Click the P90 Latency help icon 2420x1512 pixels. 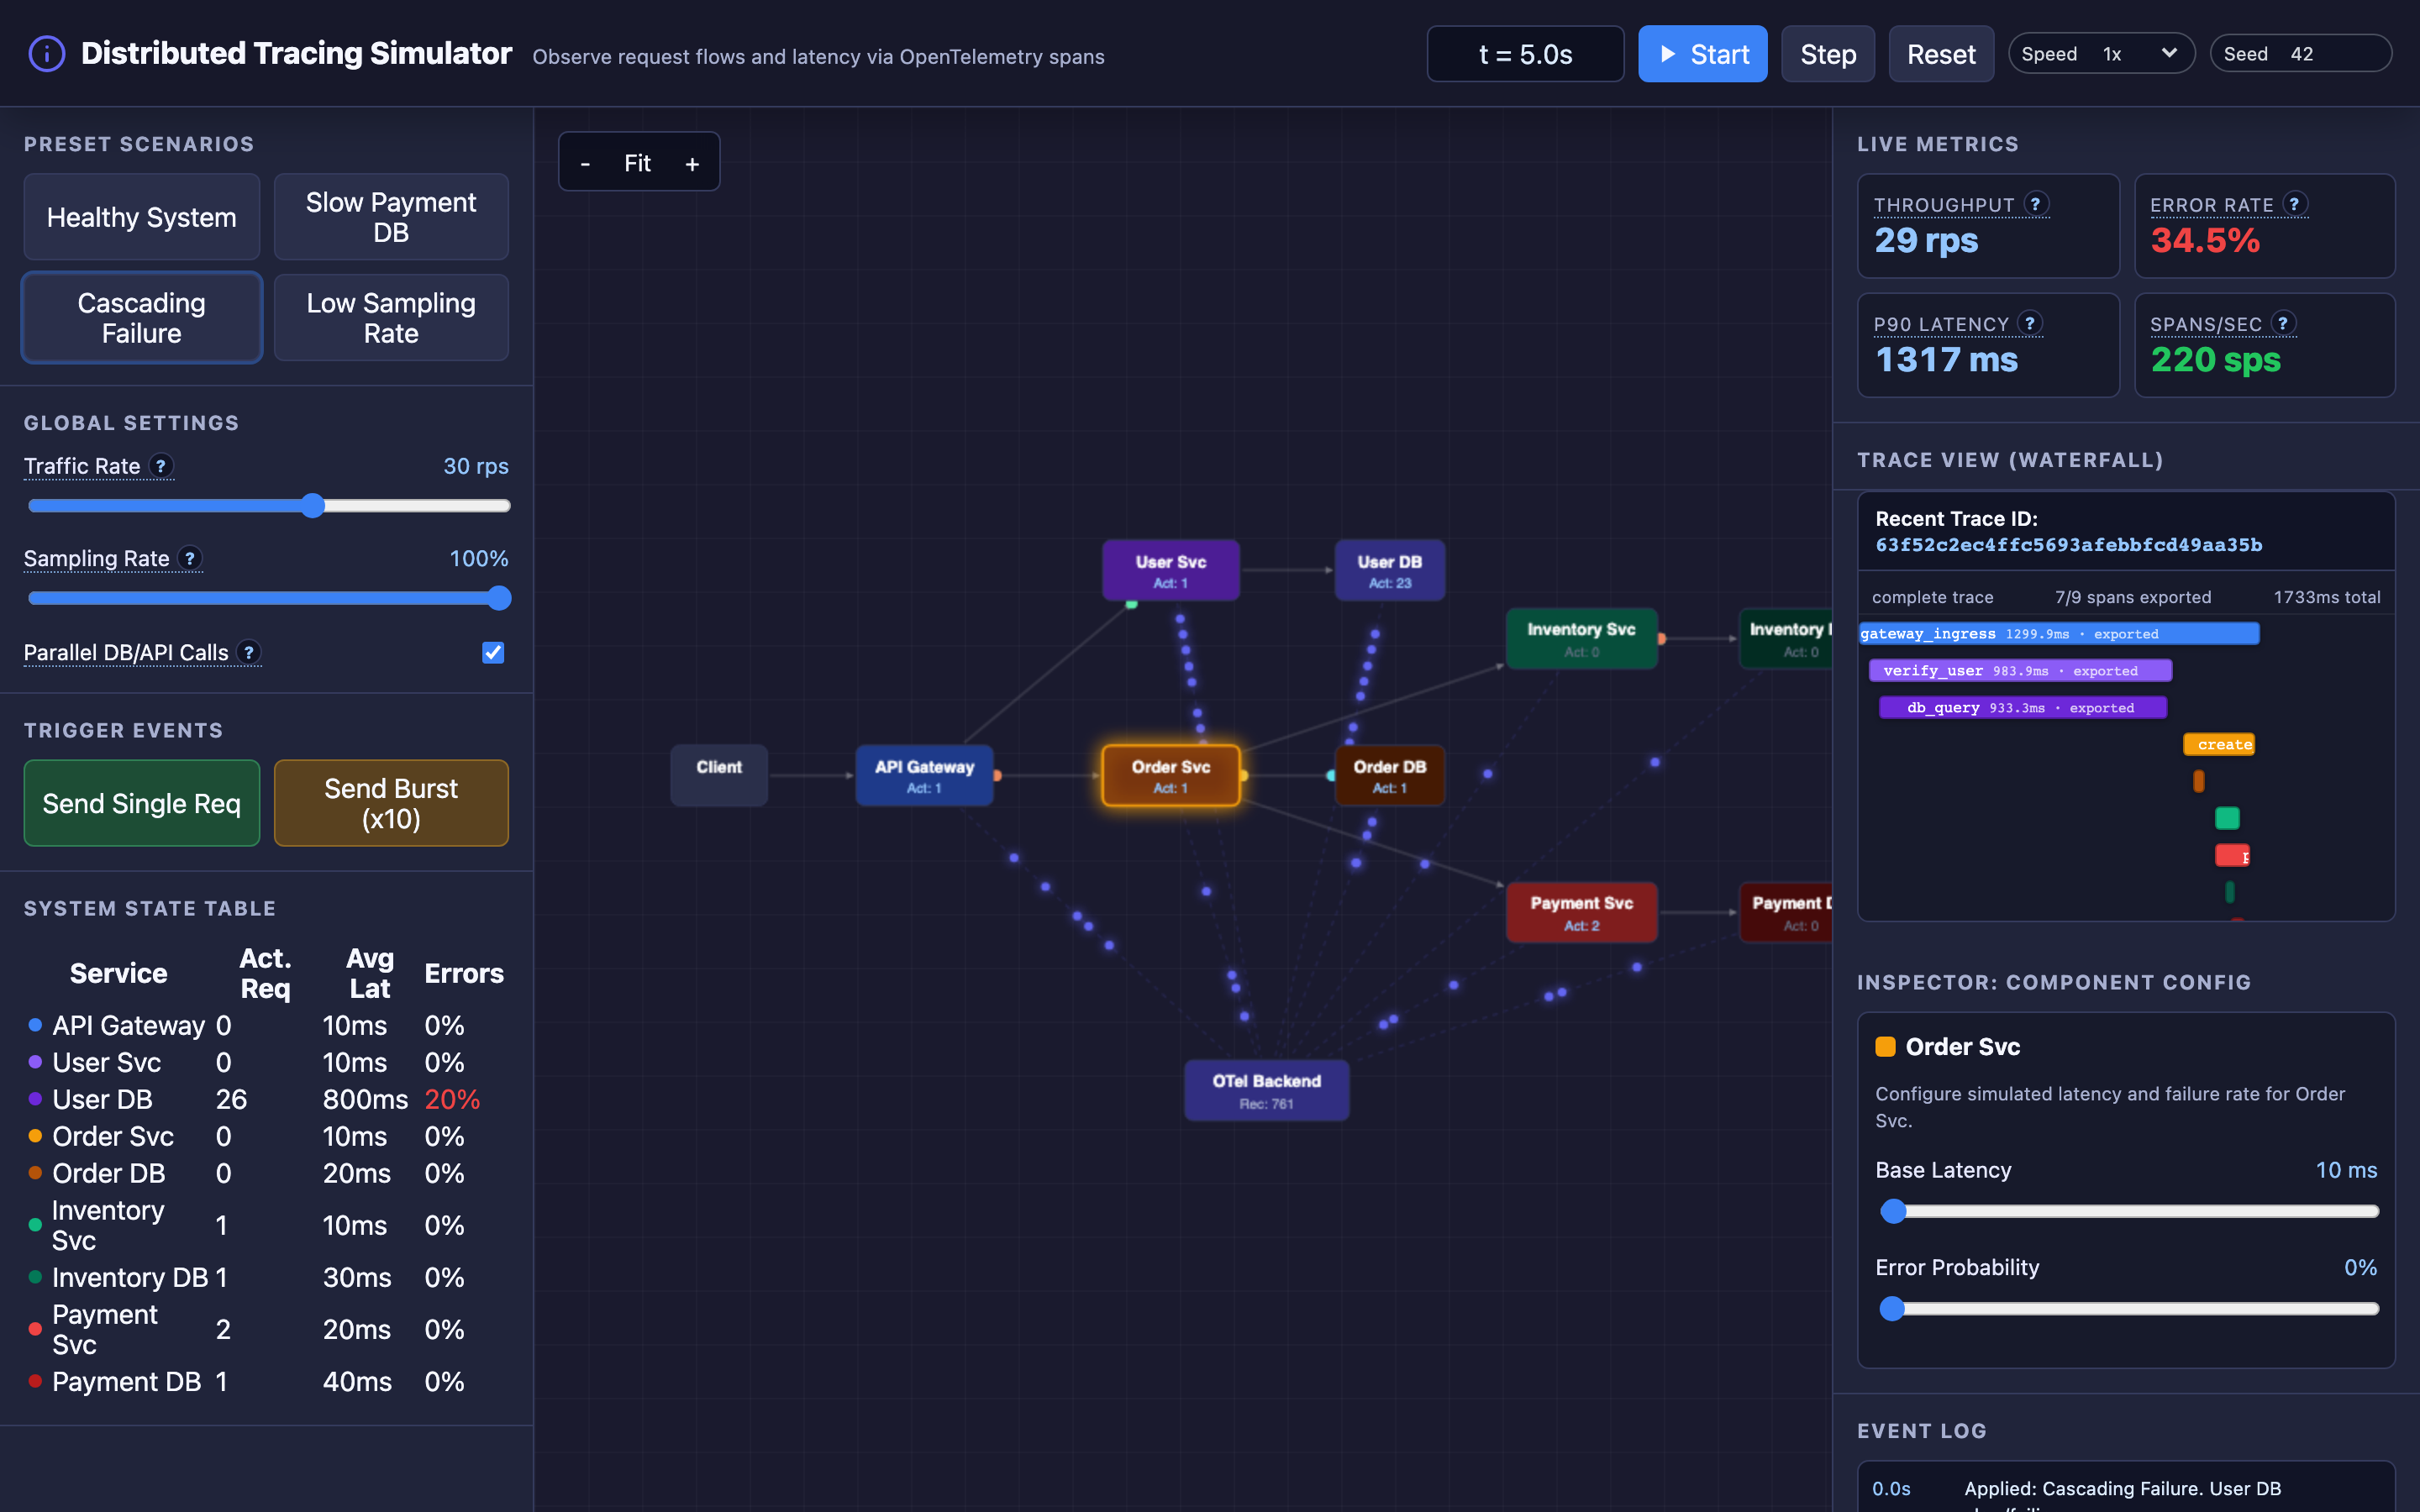(2029, 323)
